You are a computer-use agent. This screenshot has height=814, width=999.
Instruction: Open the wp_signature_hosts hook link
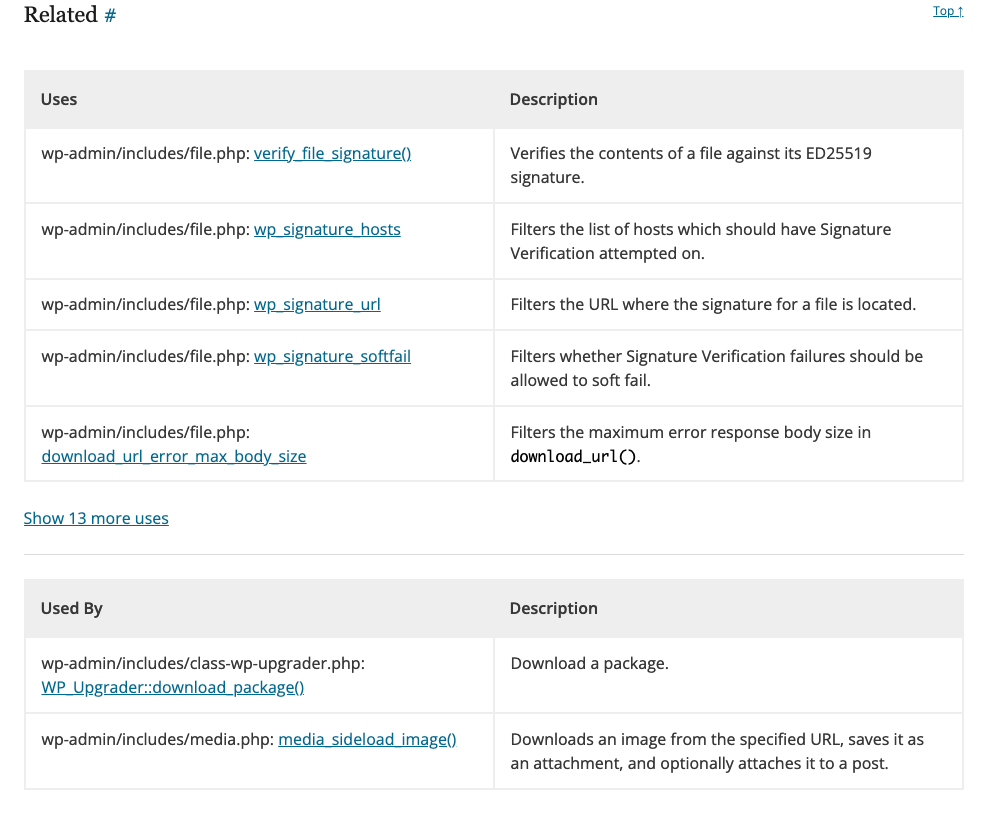tap(327, 229)
